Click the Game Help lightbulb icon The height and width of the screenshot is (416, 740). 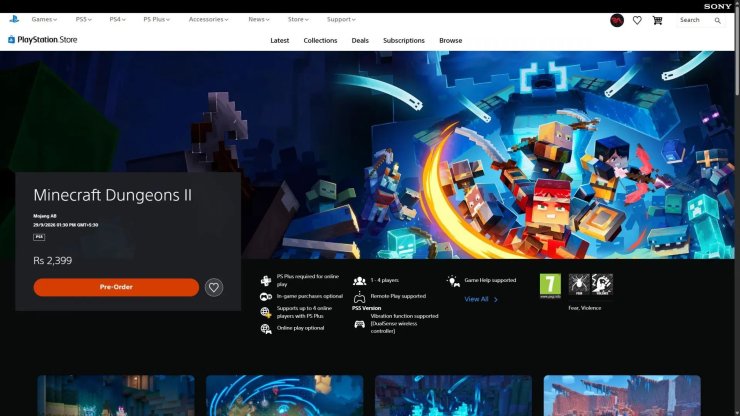(x=453, y=281)
